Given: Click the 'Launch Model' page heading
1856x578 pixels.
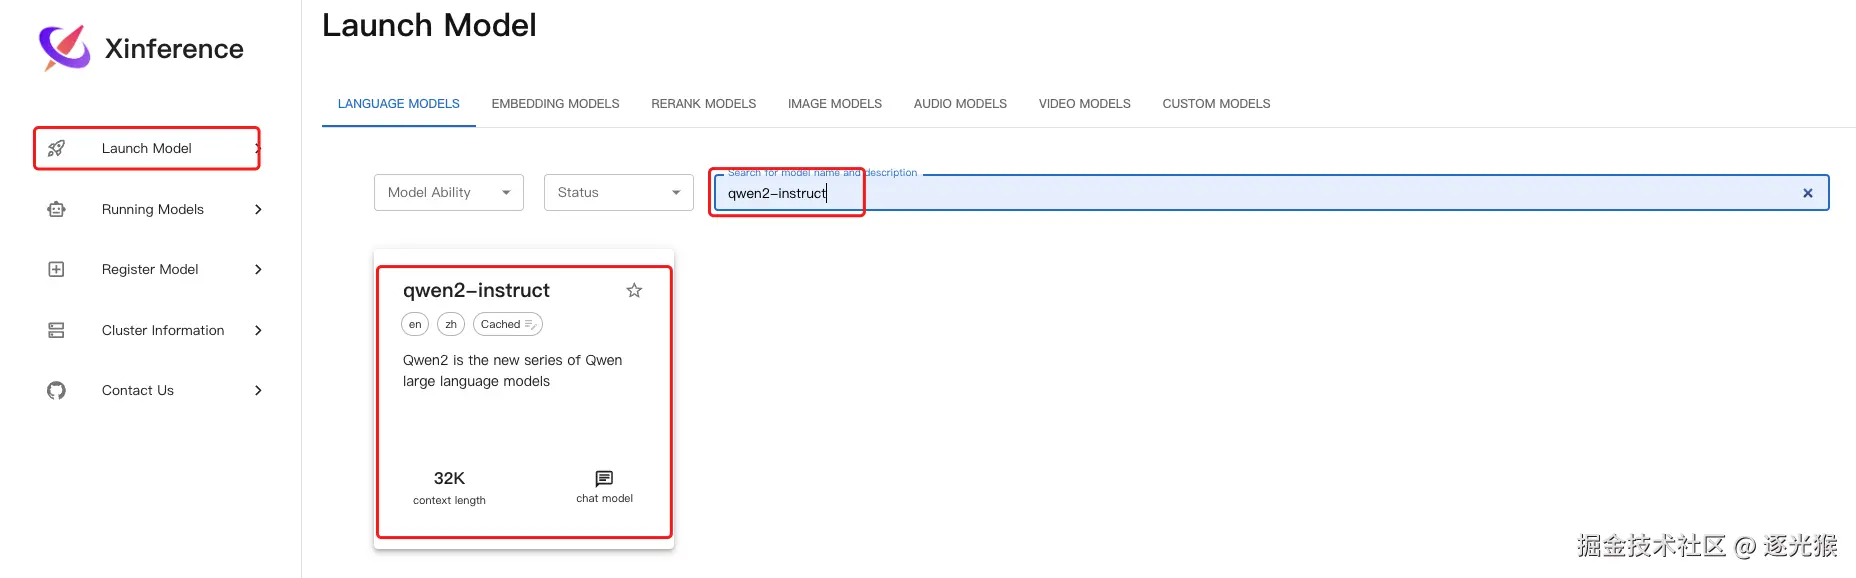Looking at the screenshot, I should pyautogui.click(x=429, y=25).
